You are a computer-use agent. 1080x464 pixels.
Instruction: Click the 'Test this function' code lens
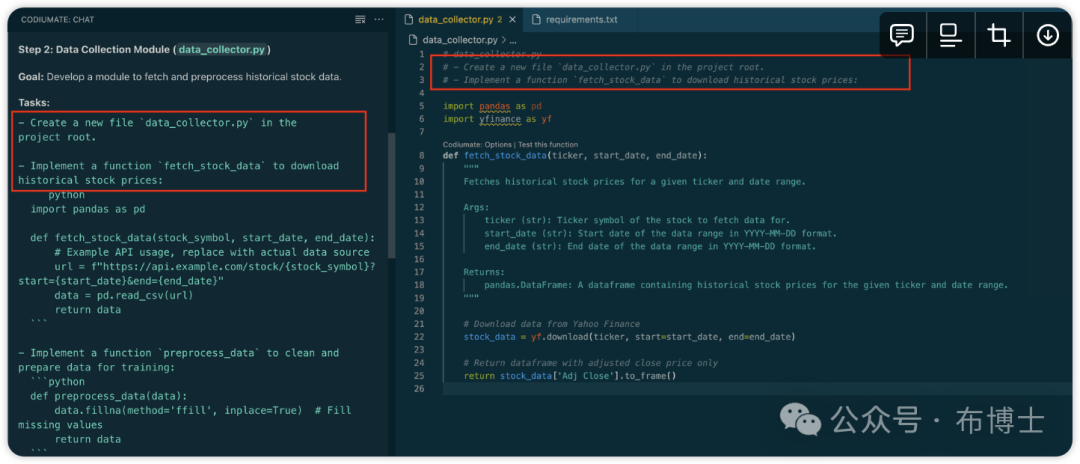pyautogui.click(x=548, y=144)
